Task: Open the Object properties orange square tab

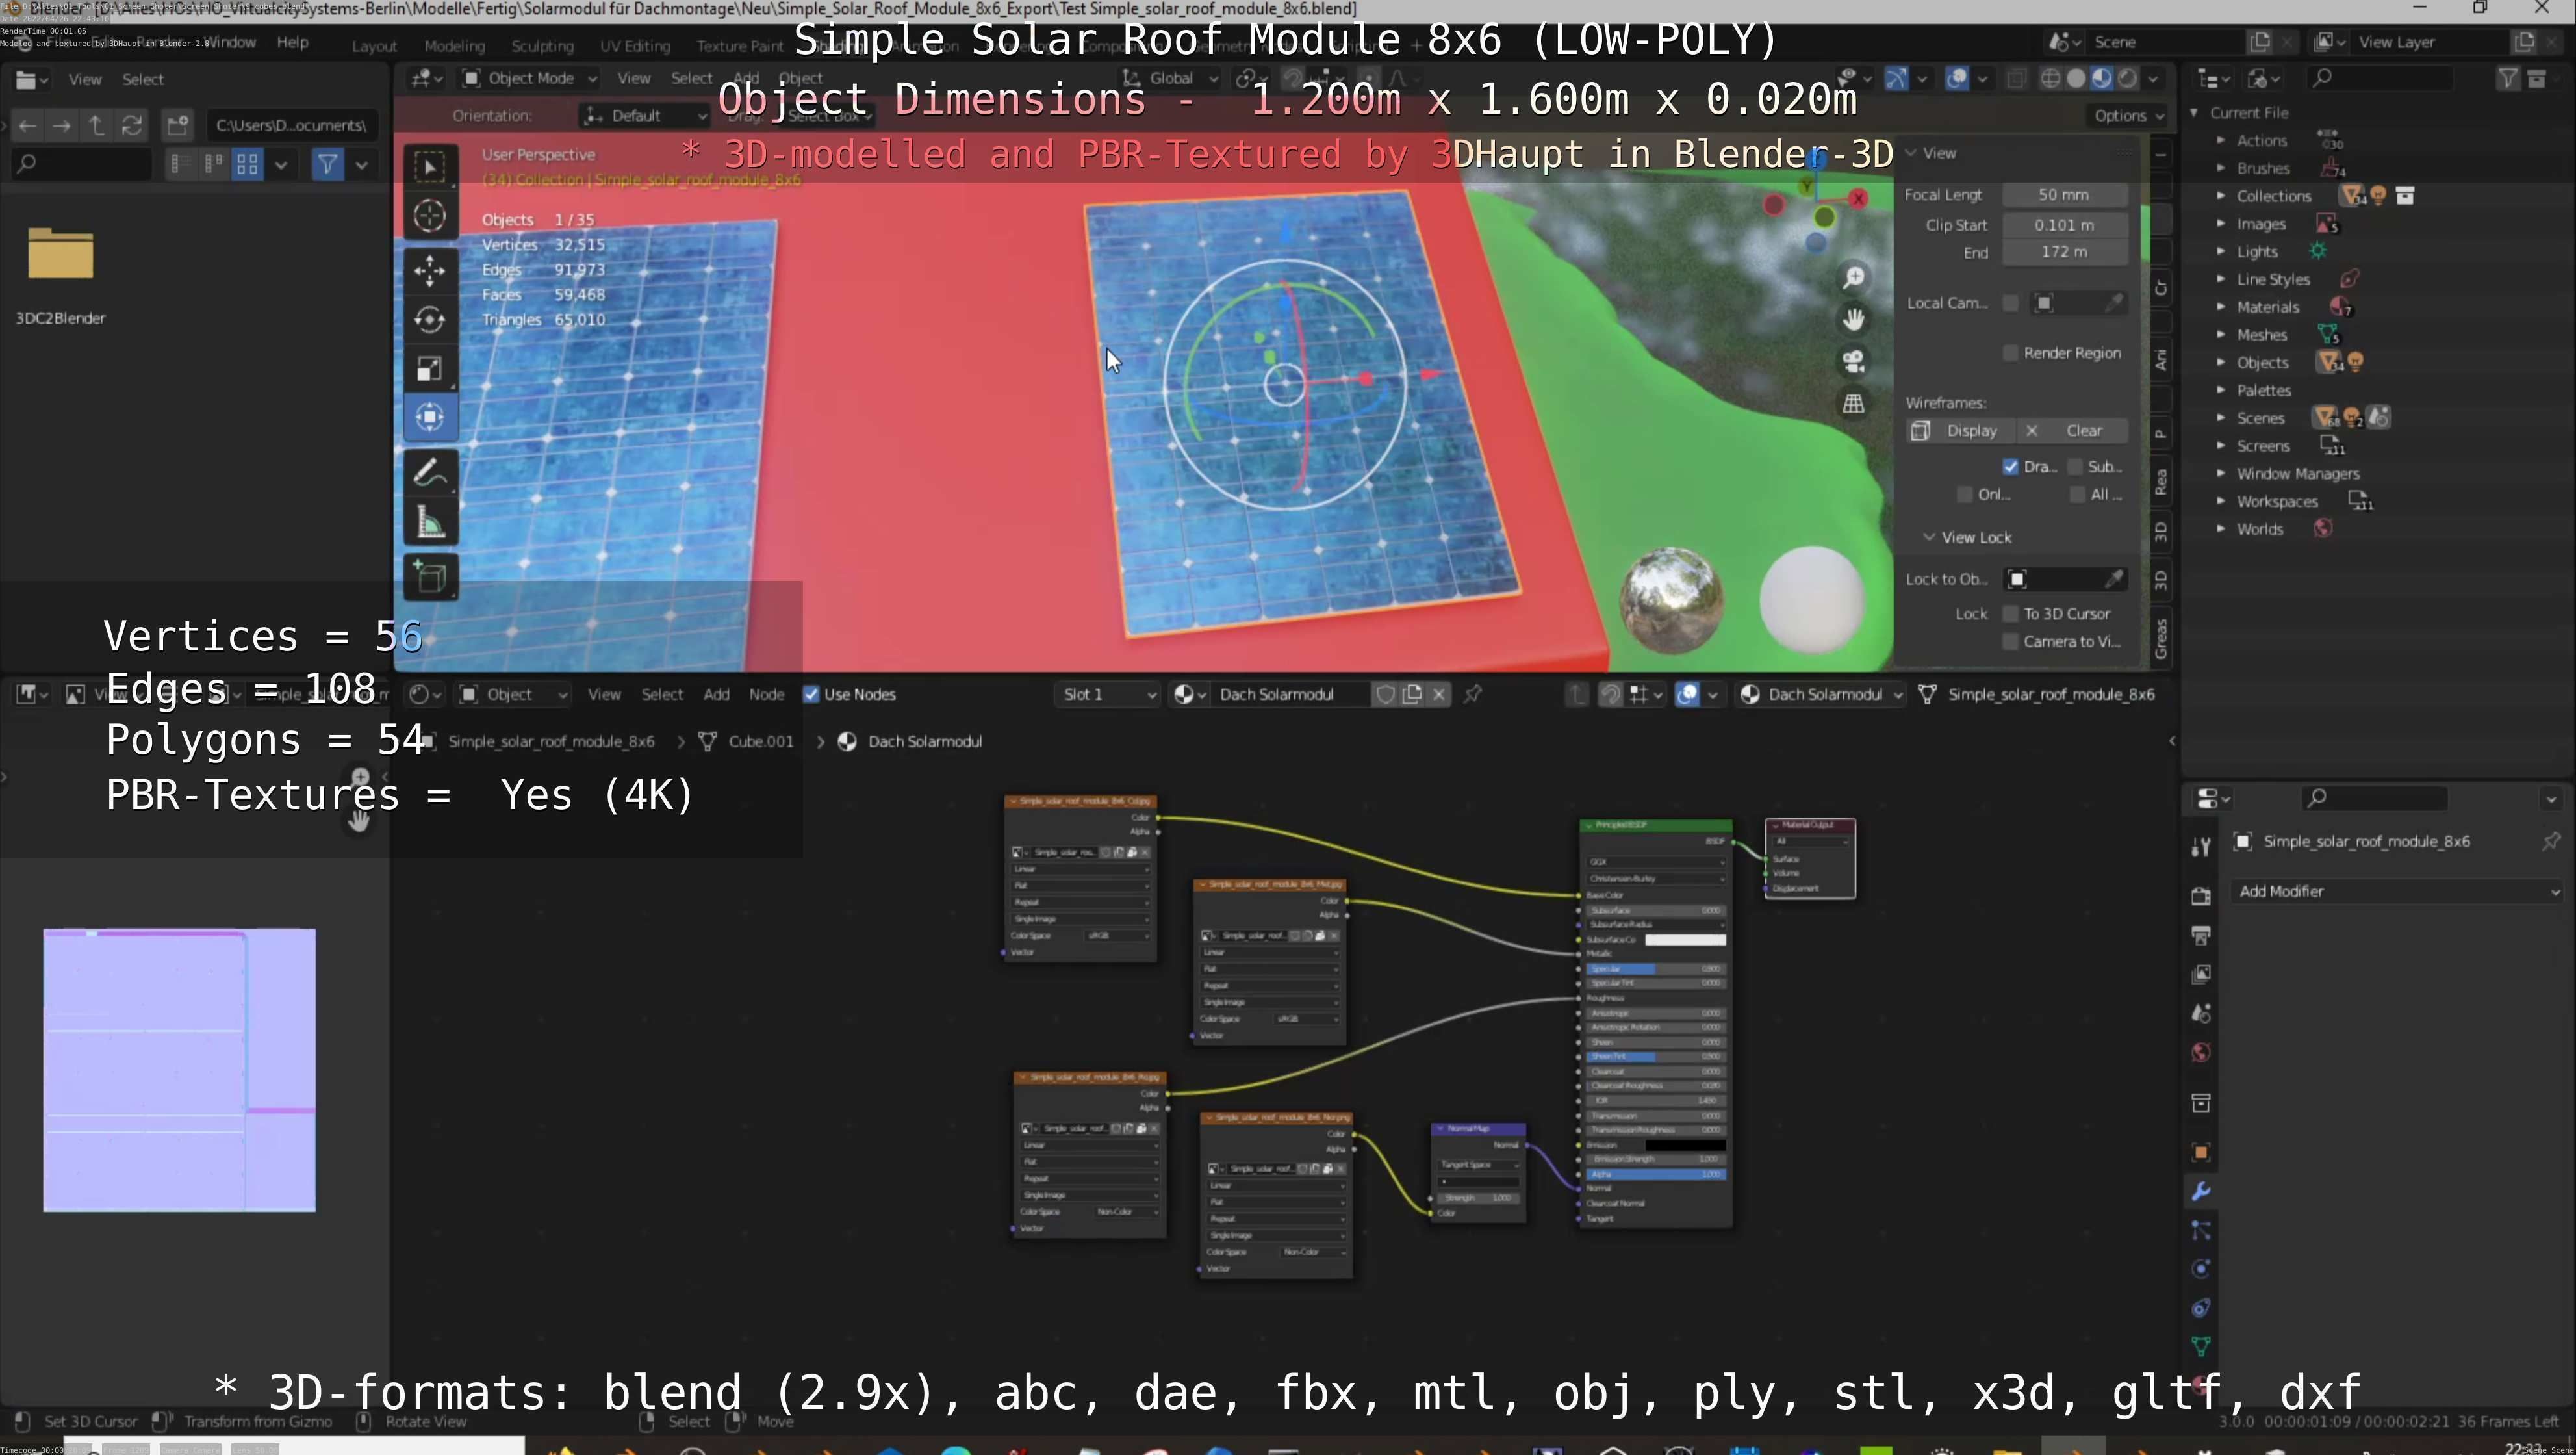Action: point(2200,1152)
